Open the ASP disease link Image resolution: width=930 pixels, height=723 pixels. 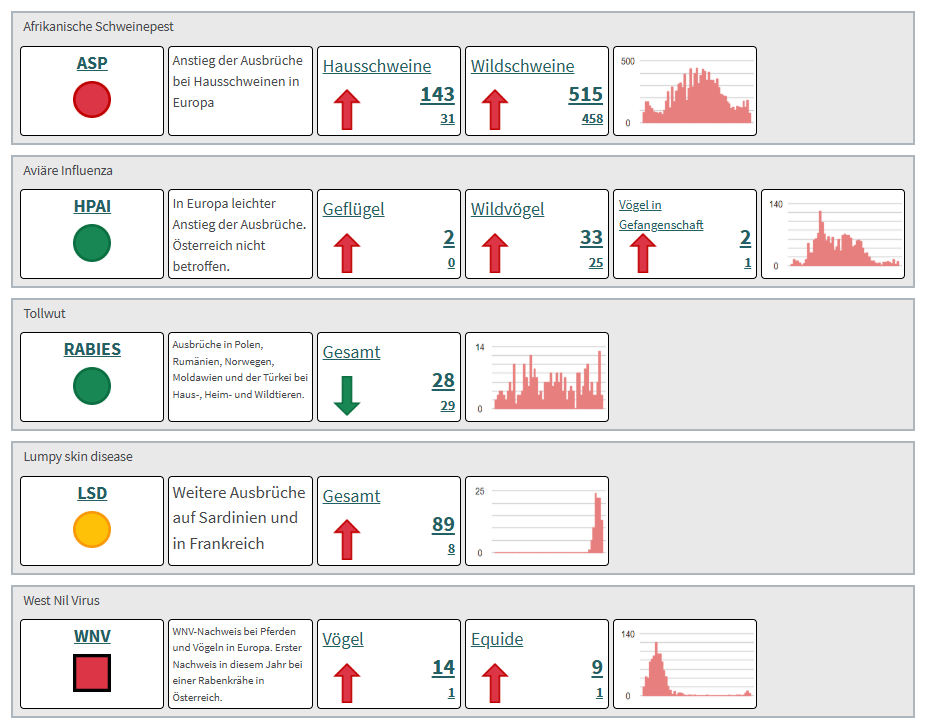[x=92, y=63]
